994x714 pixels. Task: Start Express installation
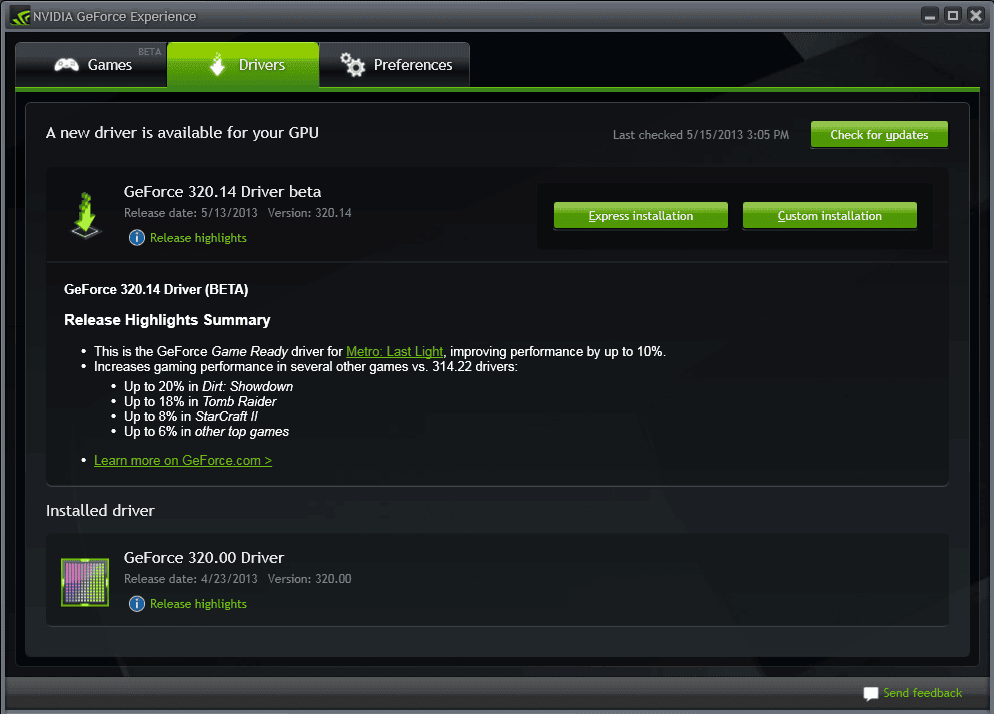640,216
